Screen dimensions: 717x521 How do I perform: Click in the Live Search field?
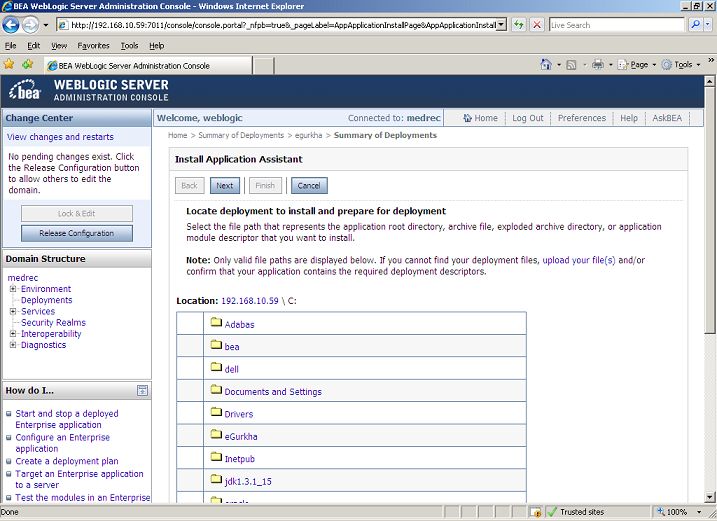616,25
